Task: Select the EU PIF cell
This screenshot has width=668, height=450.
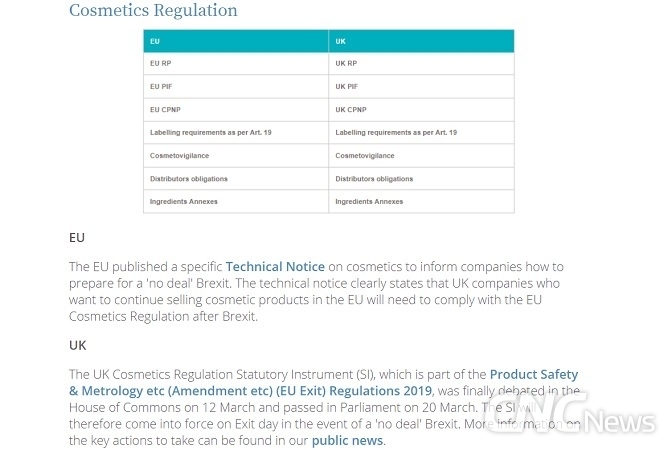Action: tap(236, 87)
